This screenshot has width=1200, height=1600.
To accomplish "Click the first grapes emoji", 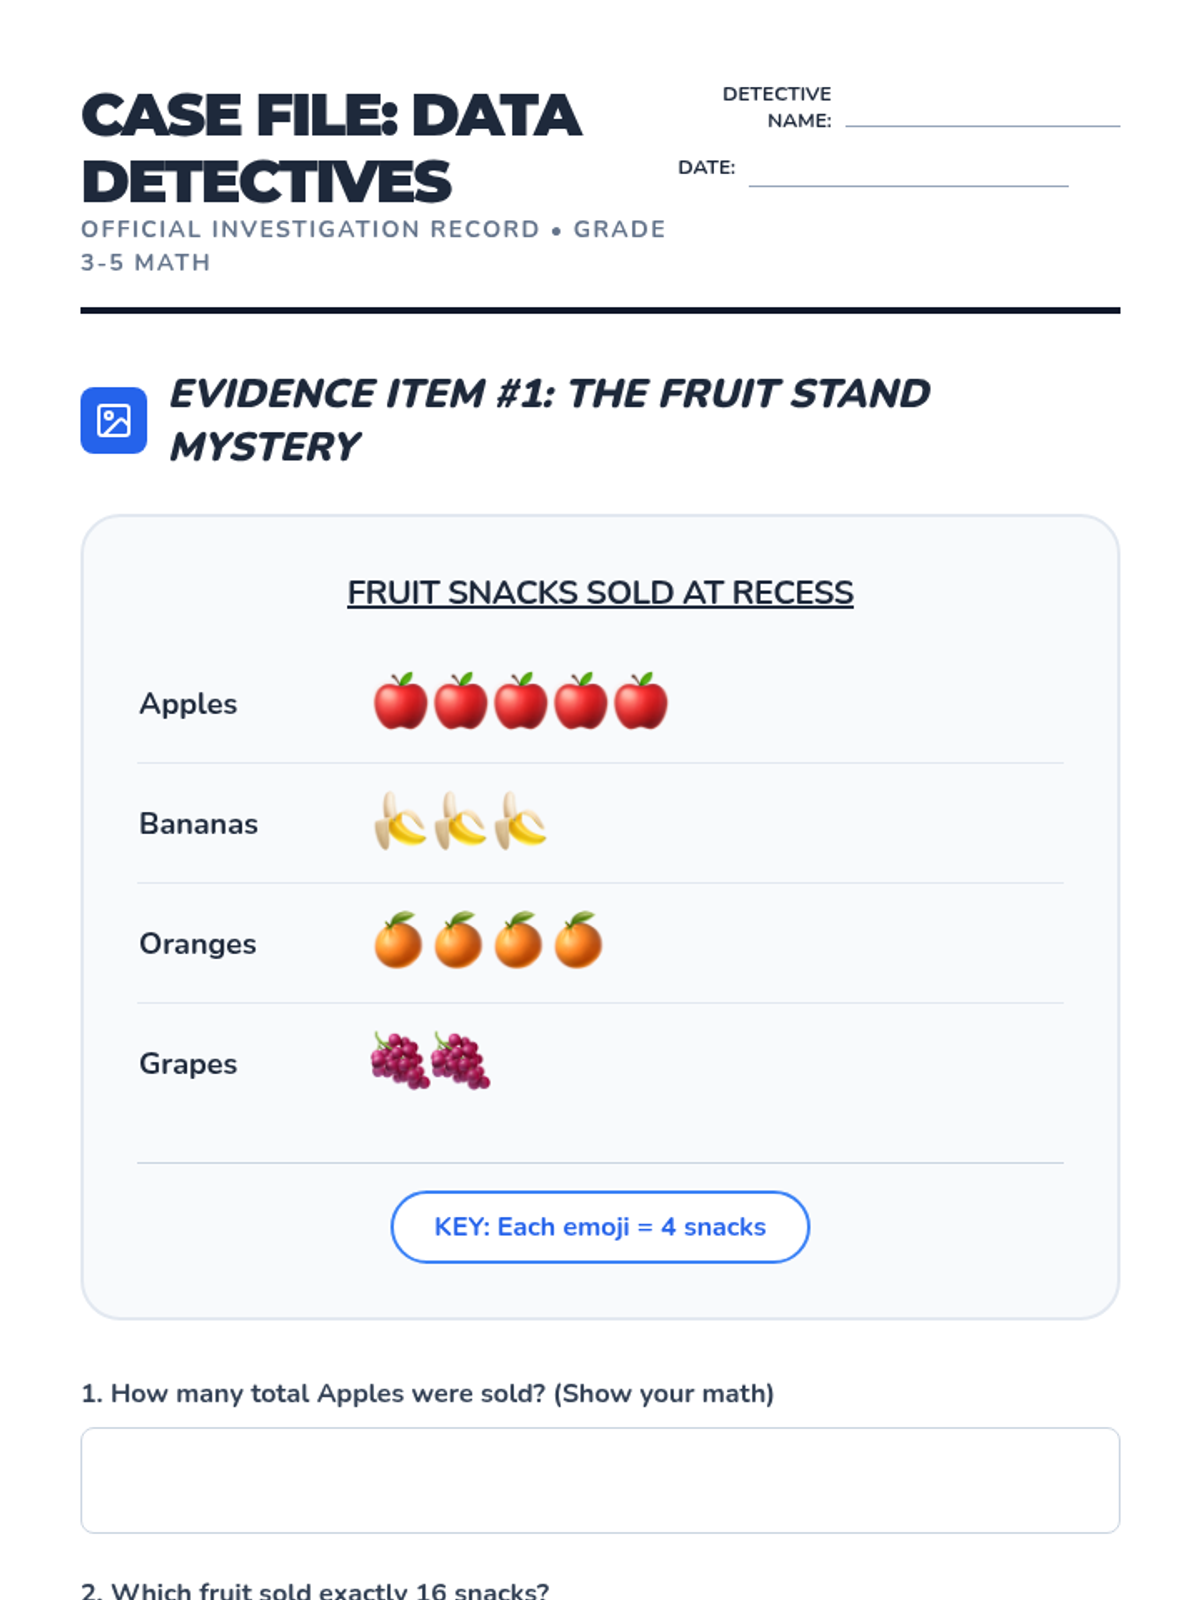I will tap(400, 1061).
